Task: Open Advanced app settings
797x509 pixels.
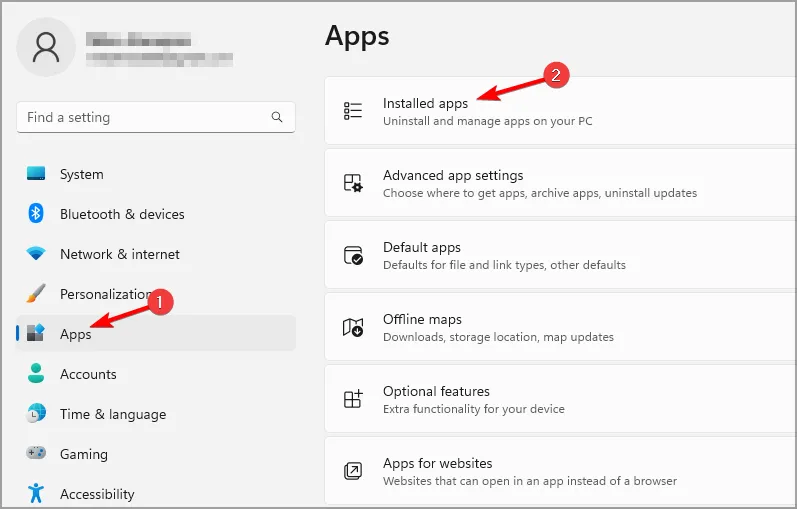Action: click(x=561, y=183)
